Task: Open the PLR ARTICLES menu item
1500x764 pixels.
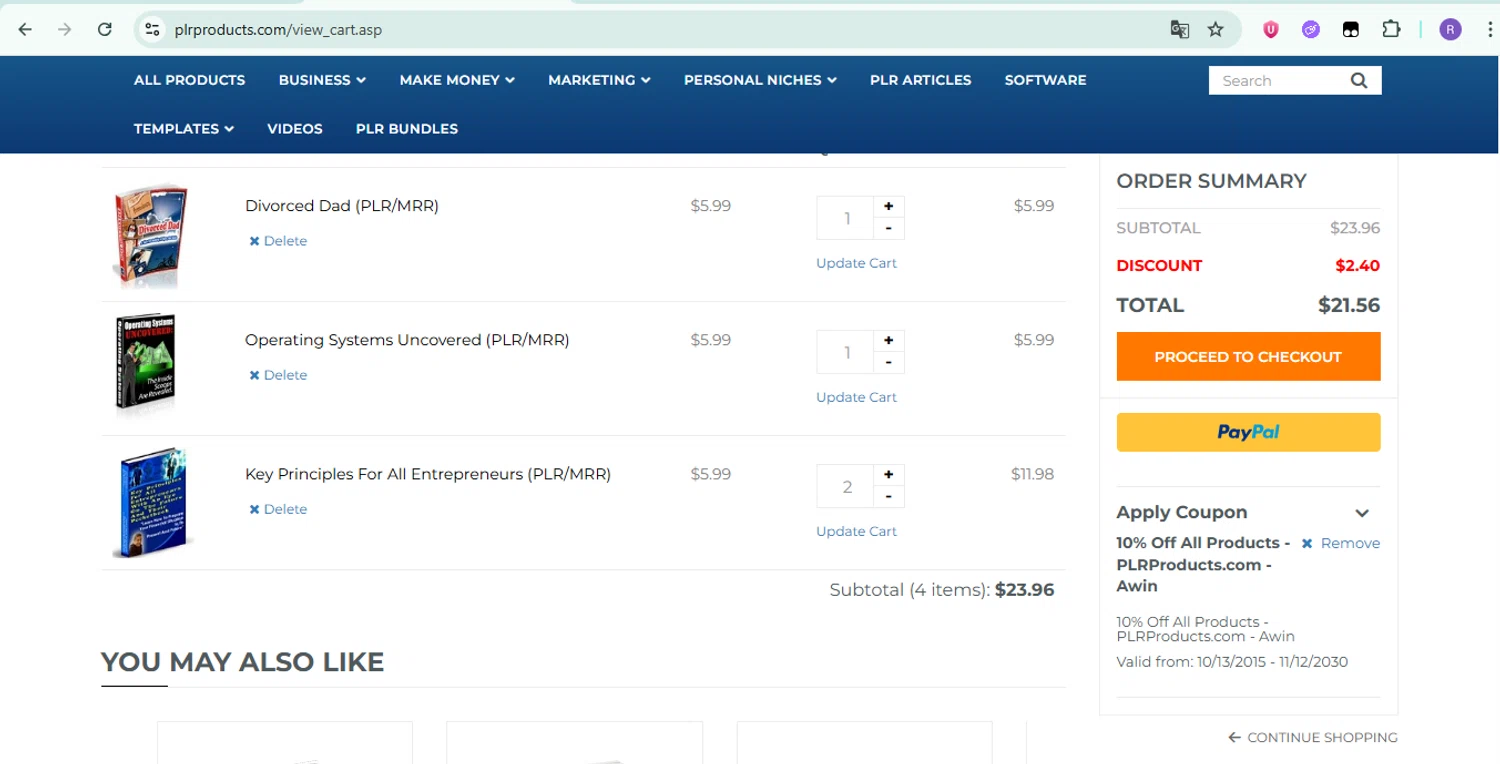Action: (920, 80)
